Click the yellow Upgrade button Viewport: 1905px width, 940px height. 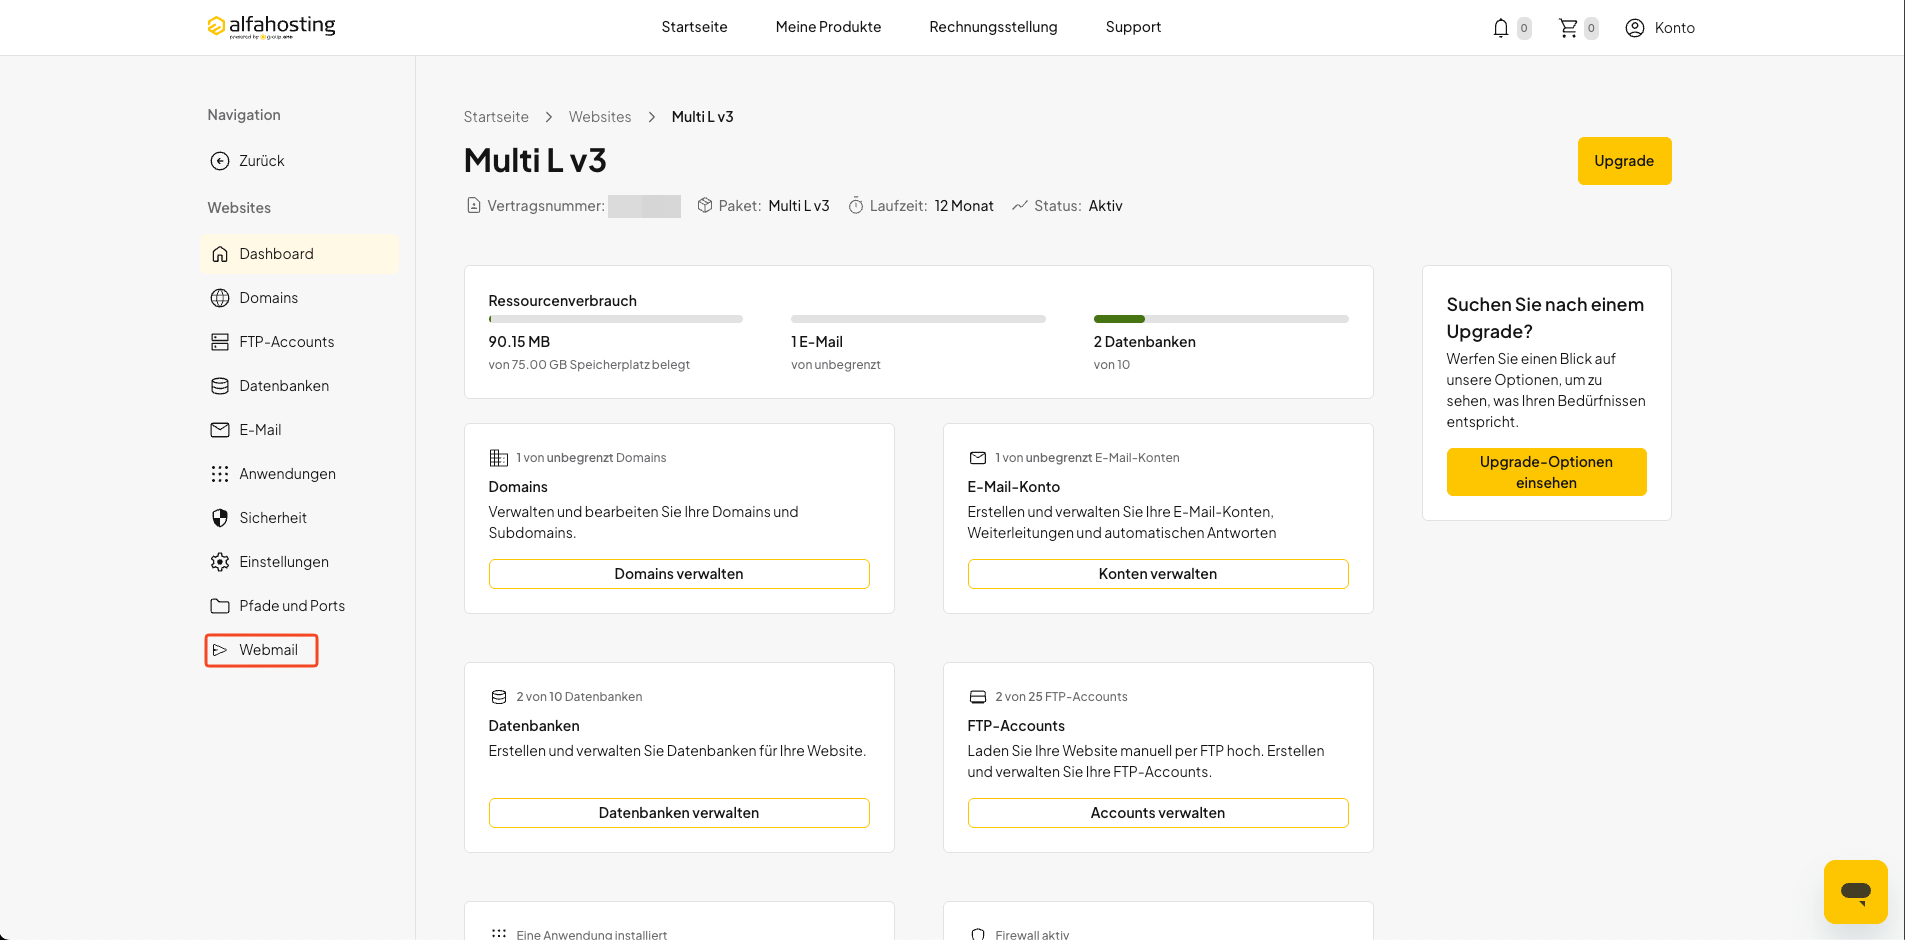[x=1624, y=161]
